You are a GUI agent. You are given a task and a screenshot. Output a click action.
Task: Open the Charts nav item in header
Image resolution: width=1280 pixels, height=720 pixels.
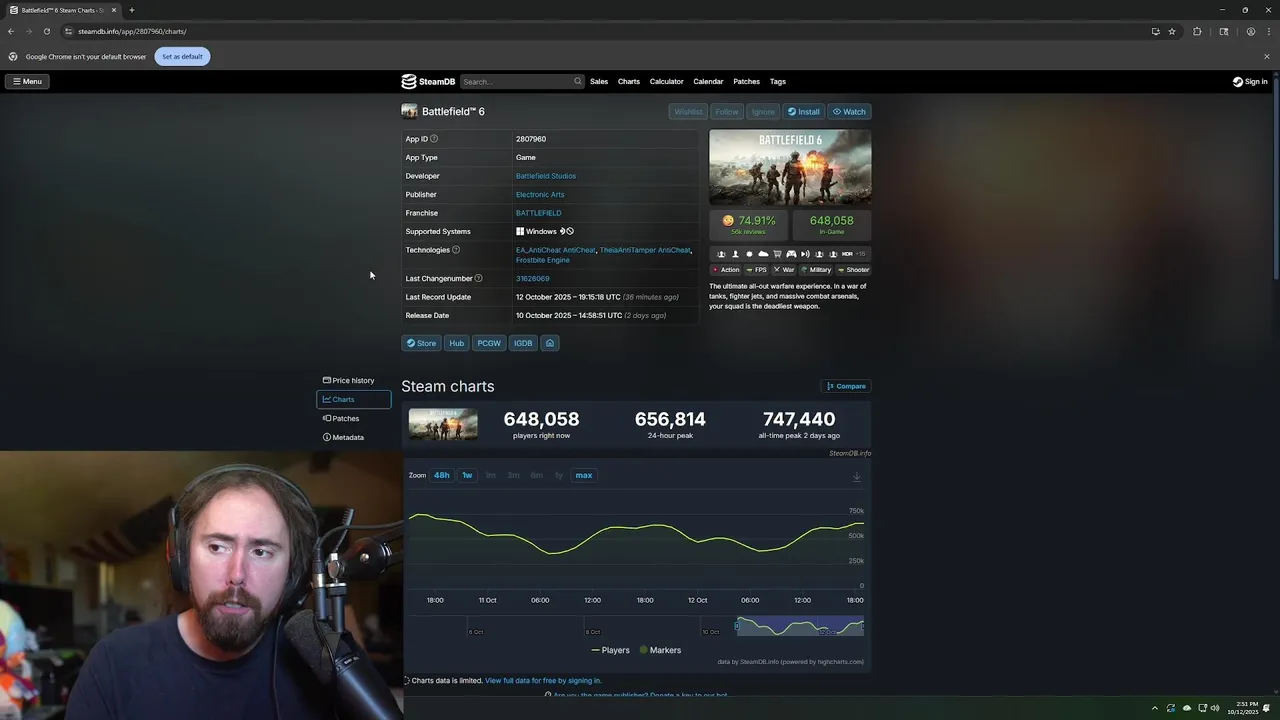click(629, 82)
